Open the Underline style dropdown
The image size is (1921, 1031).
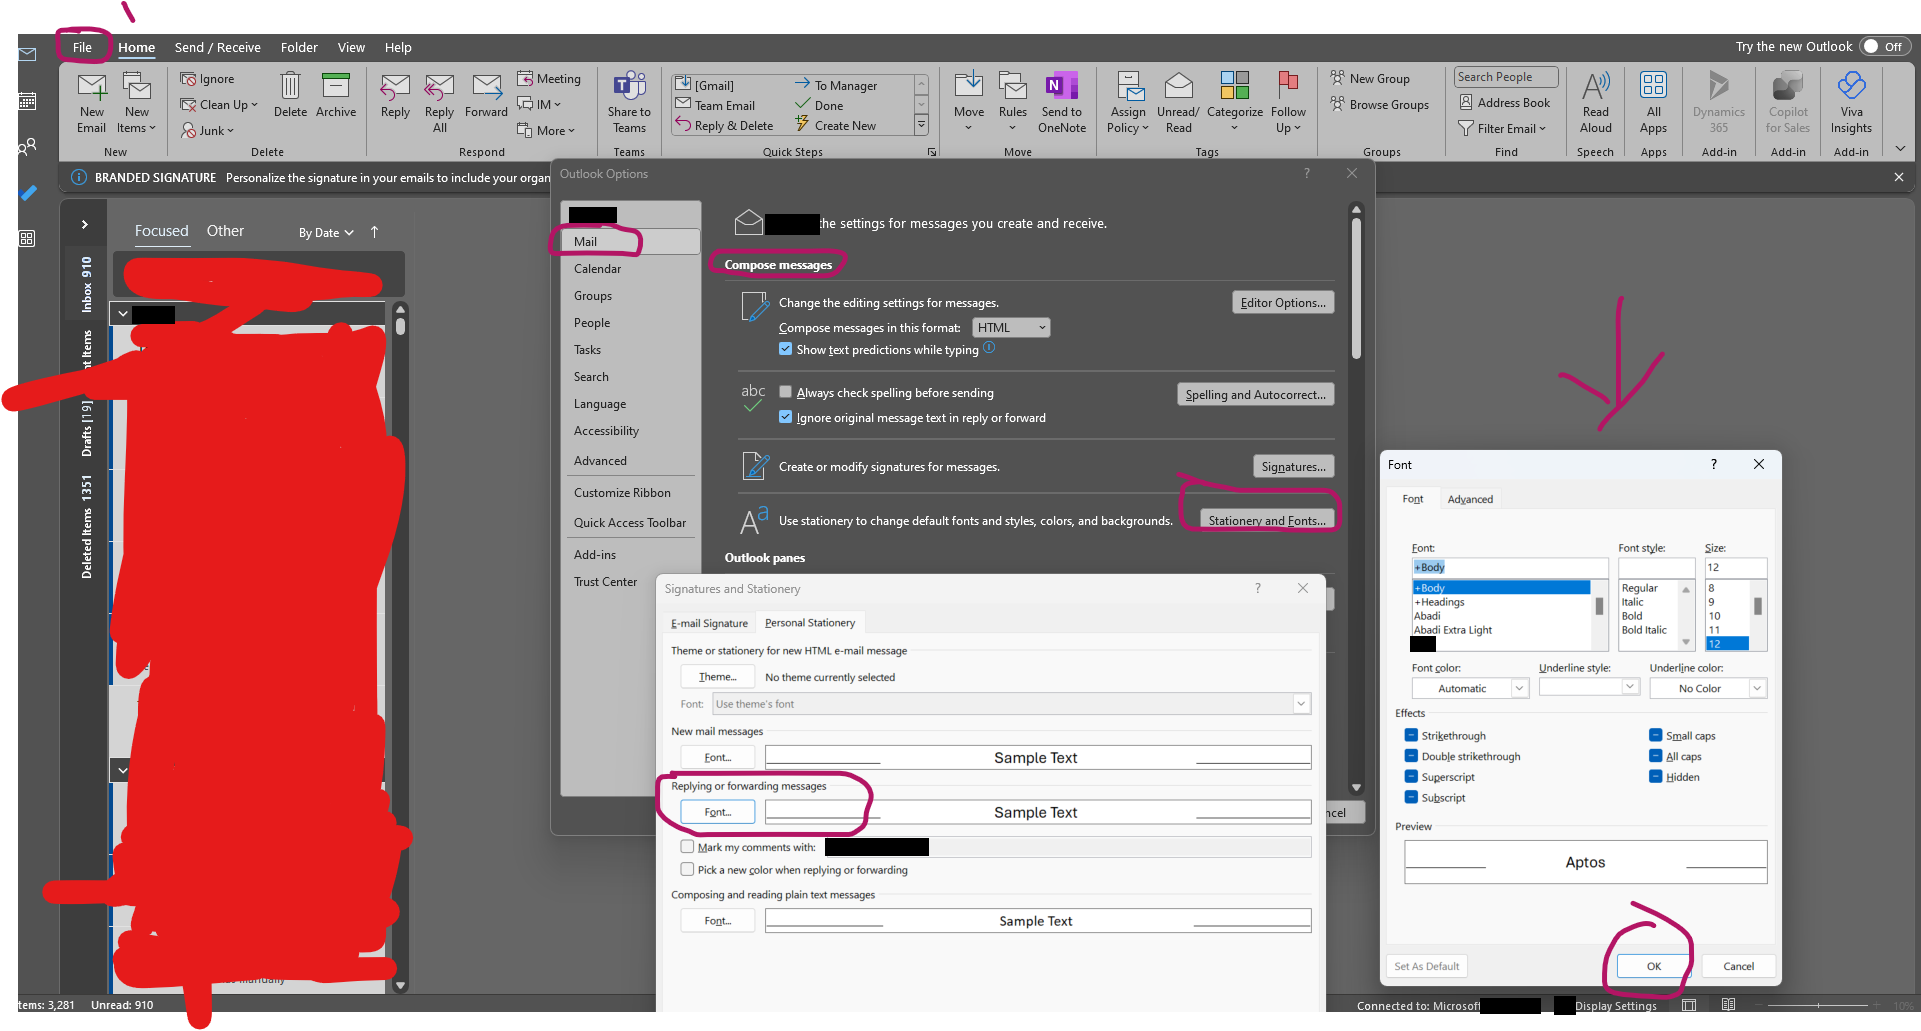[x=1589, y=686]
